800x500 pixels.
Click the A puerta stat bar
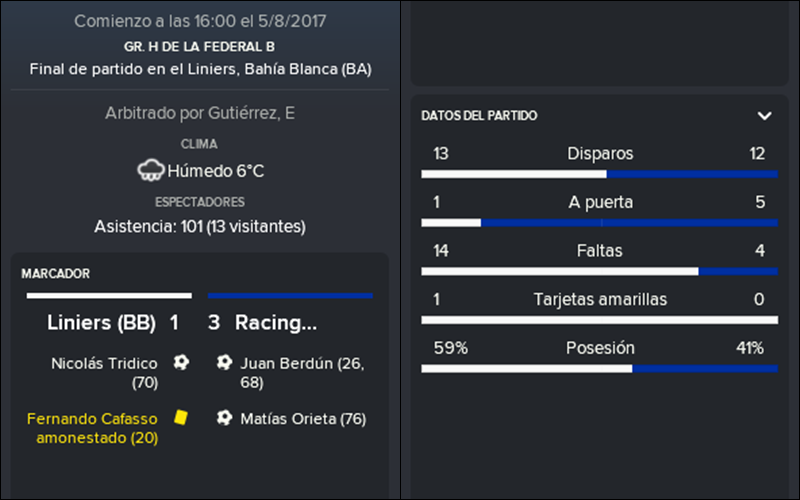pos(599,223)
